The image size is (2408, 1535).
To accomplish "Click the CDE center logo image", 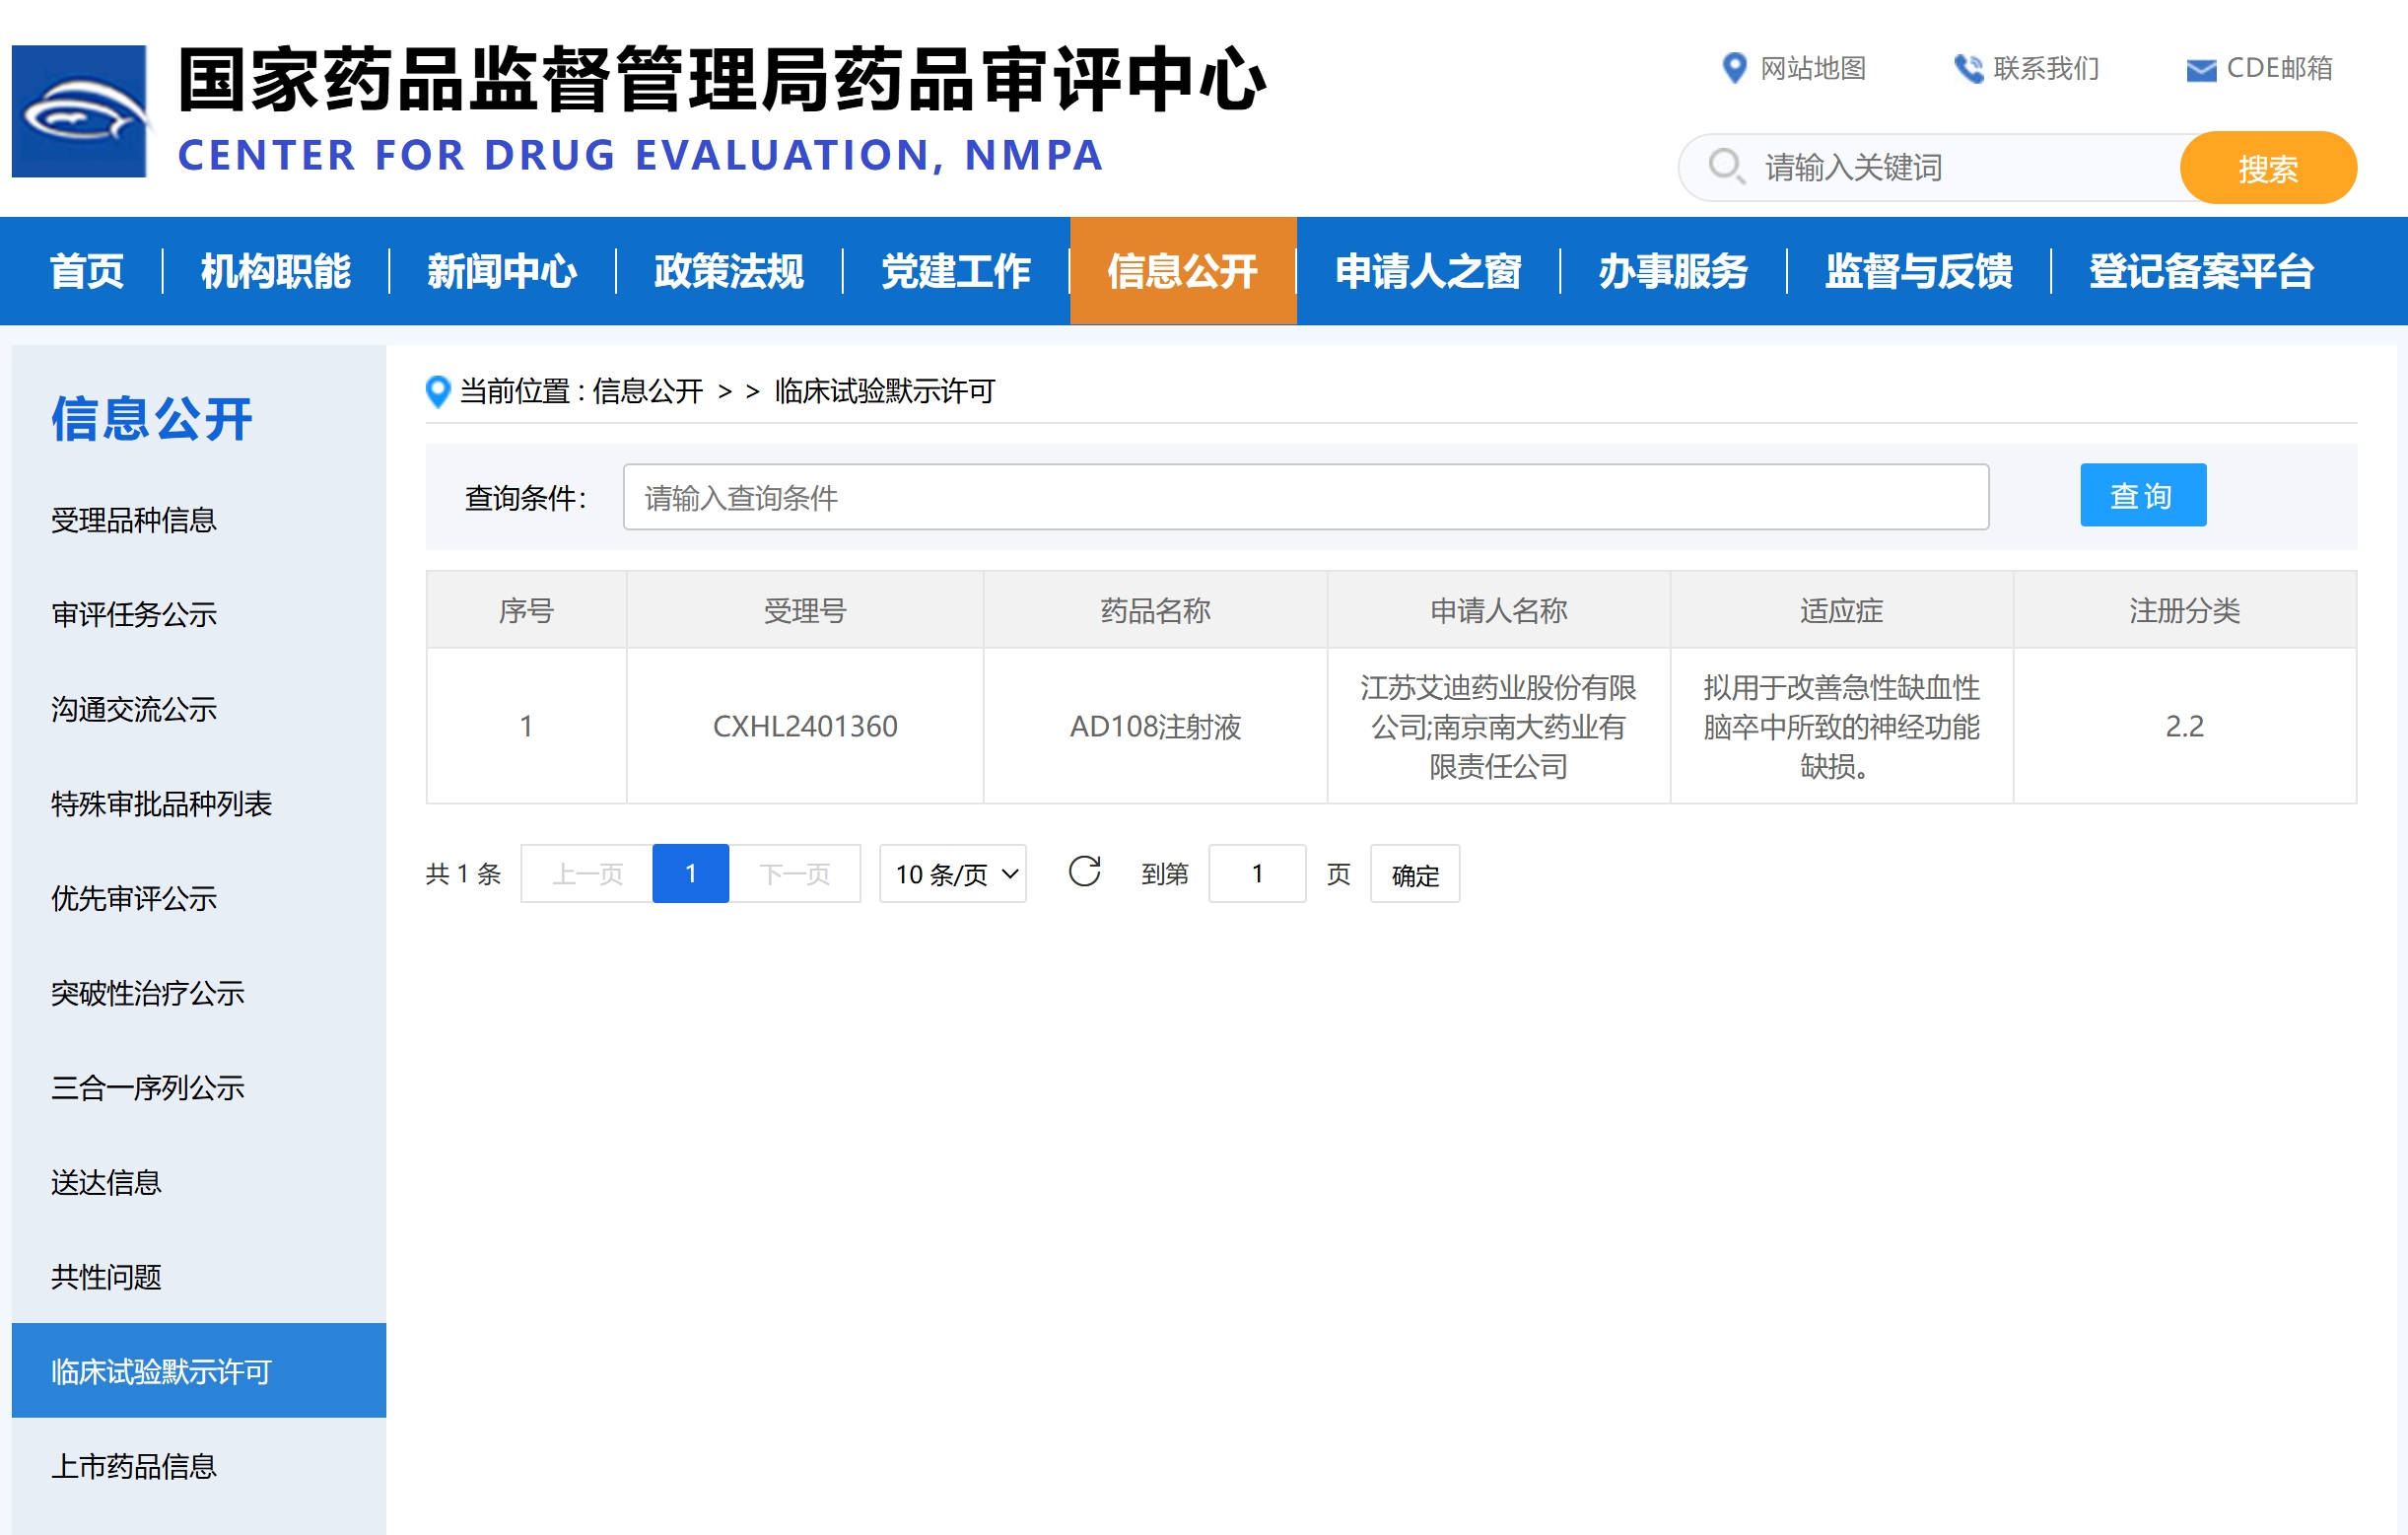I will pyautogui.click(x=79, y=111).
